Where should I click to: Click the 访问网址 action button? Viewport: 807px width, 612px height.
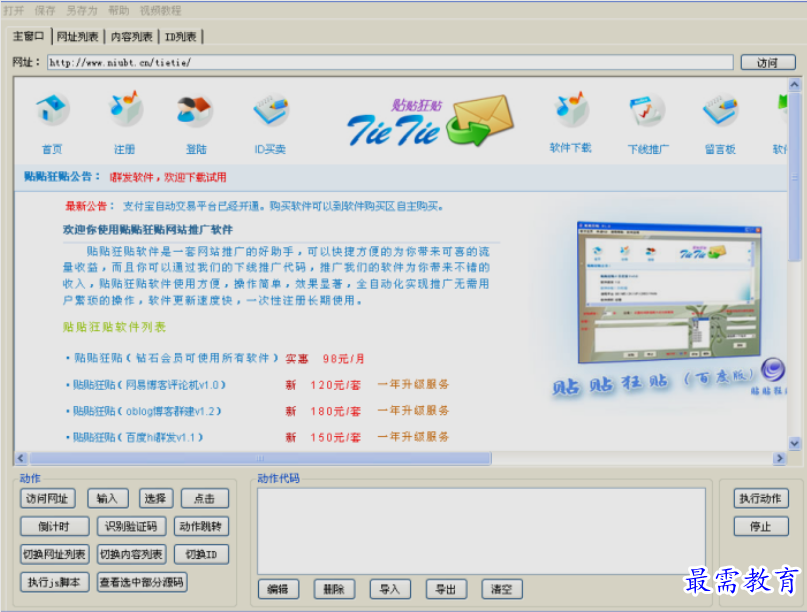coord(47,498)
